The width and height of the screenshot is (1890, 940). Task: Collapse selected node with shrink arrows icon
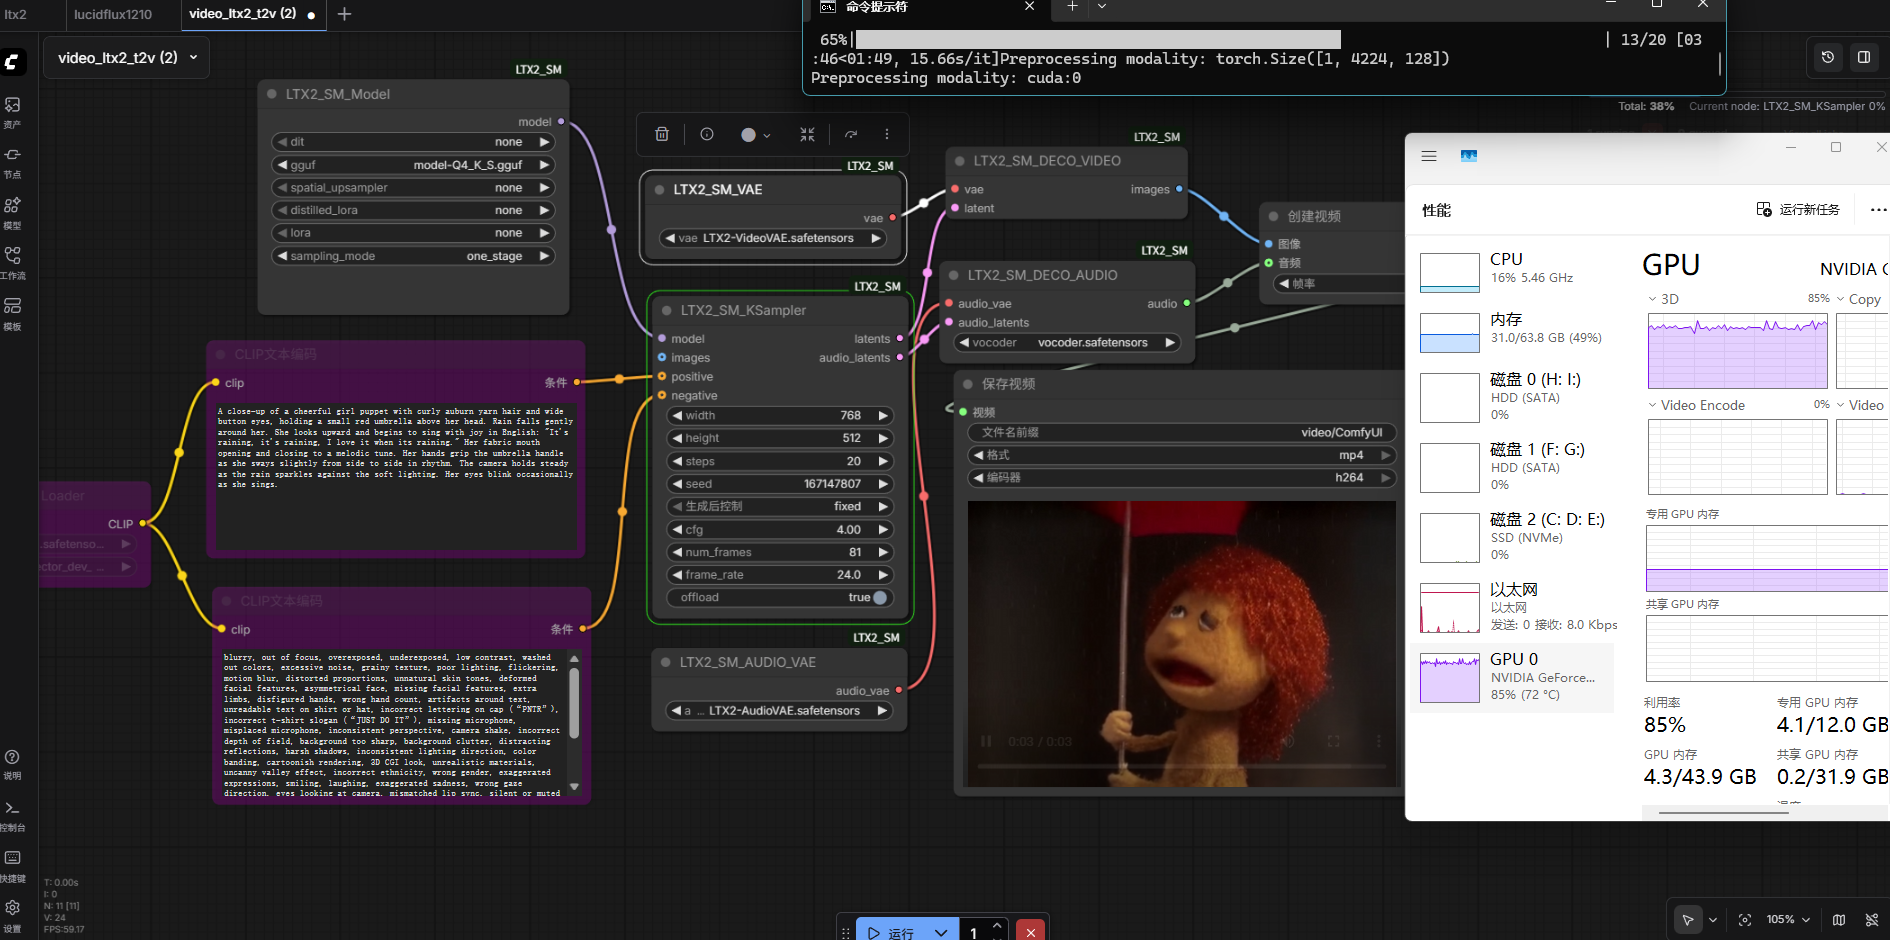pos(807,134)
